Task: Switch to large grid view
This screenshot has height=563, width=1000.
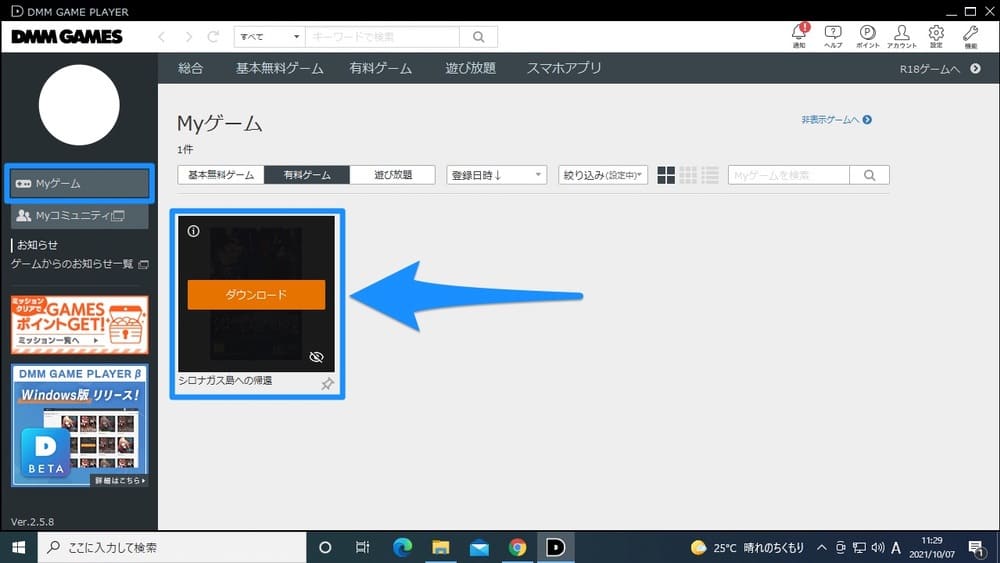Action: (x=666, y=175)
